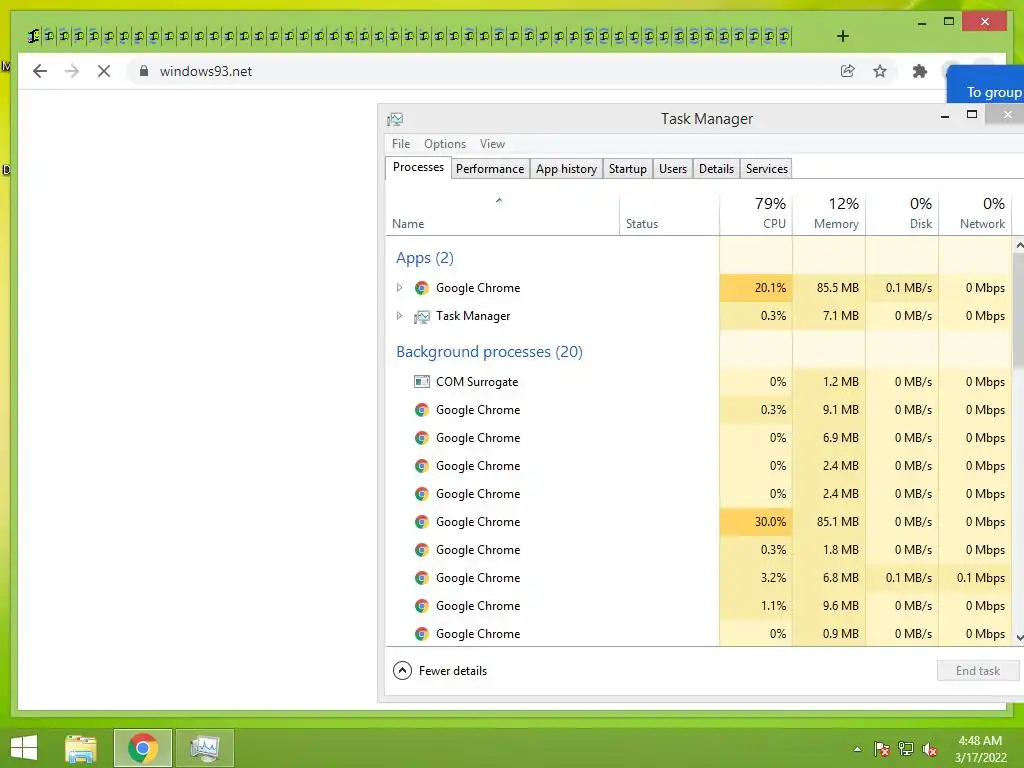Open the Windows Start button
Image resolution: width=1024 pixels, height=768 pixels.
(x=24, y=748)
